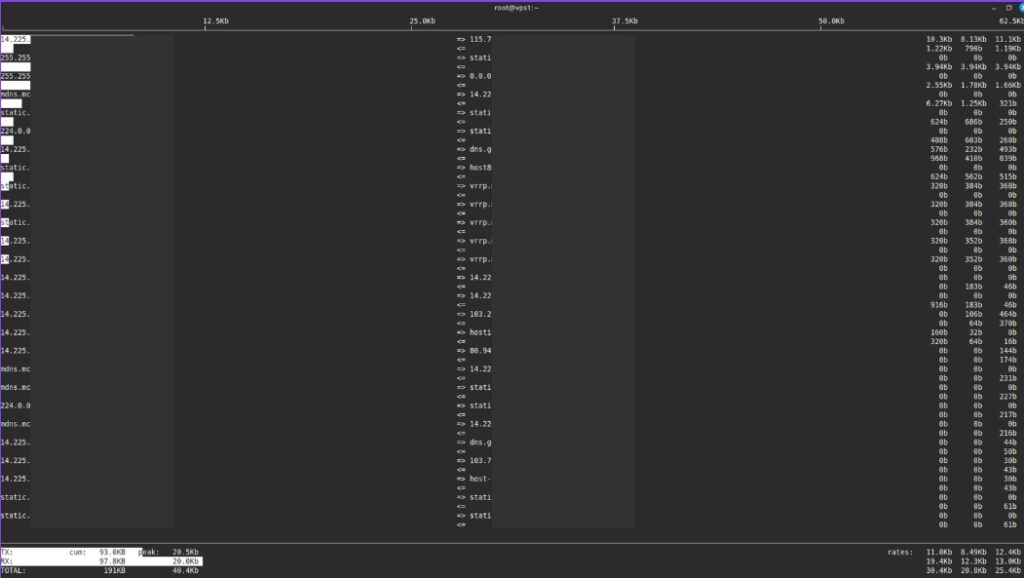Select the cumulative TX value 93.0KB
The image size is (1024, 578).
point(112,552)
